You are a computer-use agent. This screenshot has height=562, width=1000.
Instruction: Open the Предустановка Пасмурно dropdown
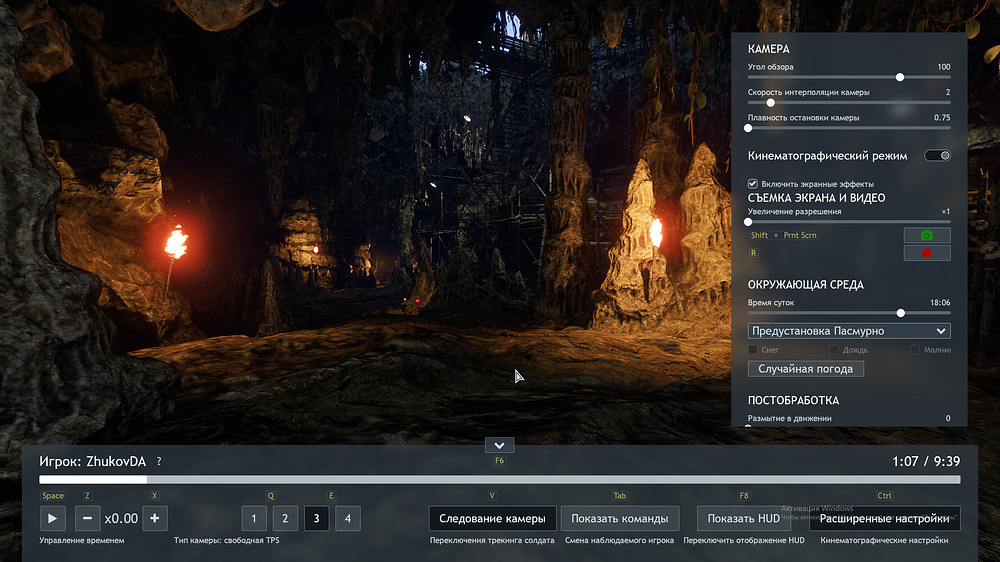(x=849, y=331)
